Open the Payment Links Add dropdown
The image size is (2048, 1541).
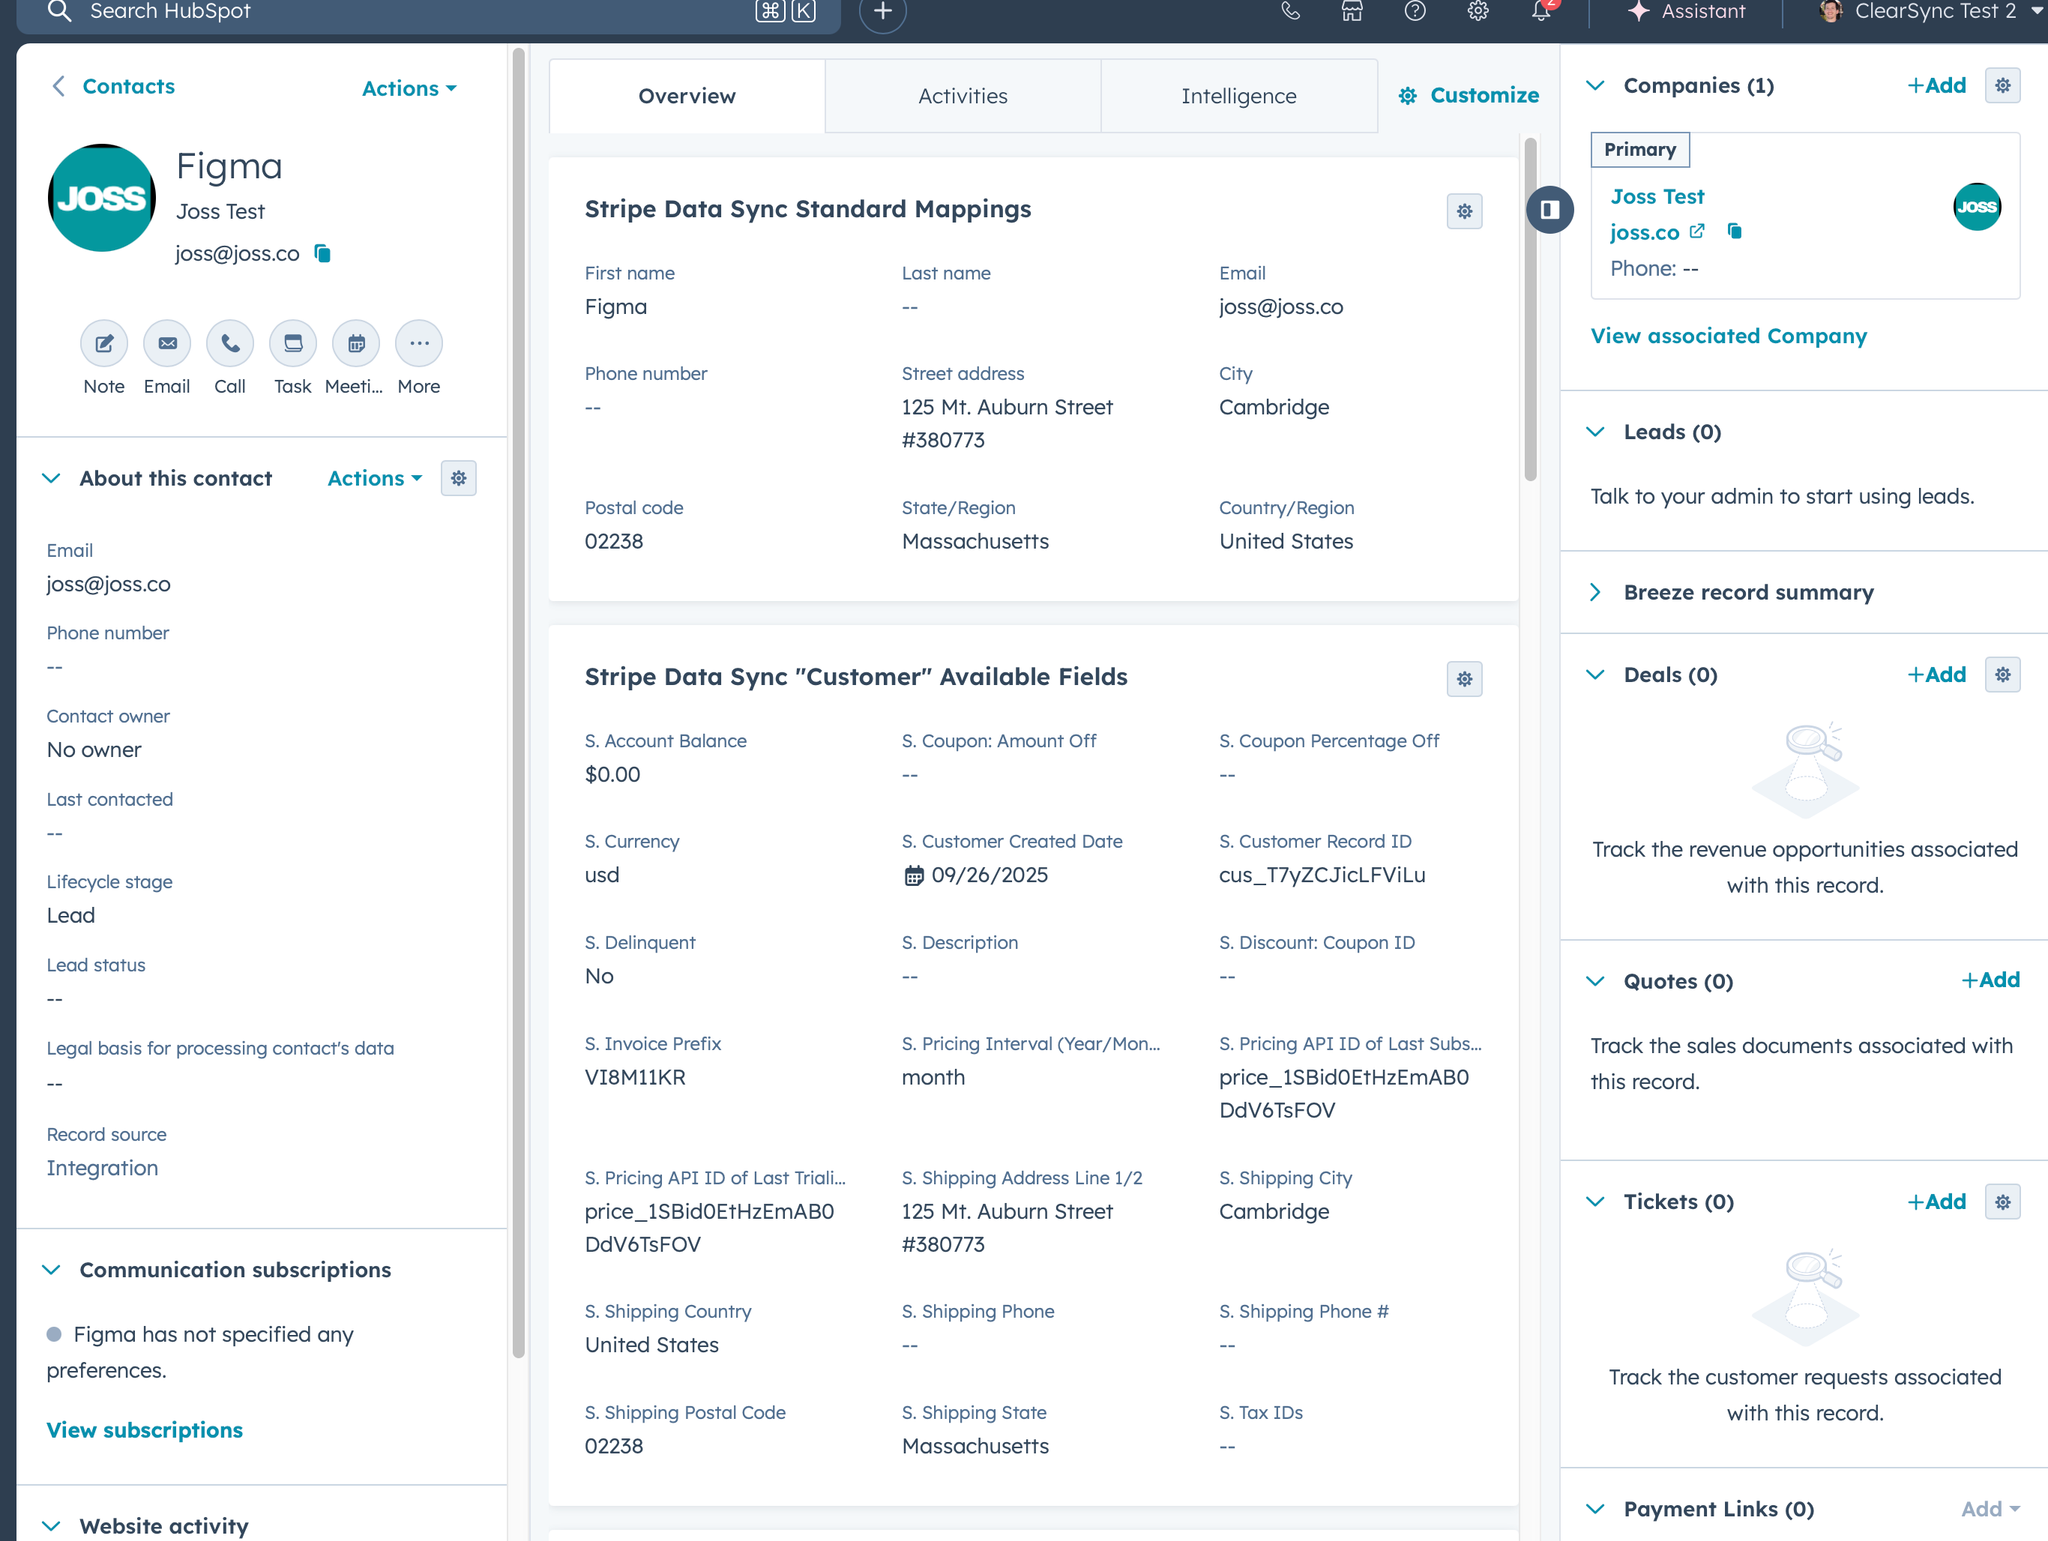tap(1990, 1509)
